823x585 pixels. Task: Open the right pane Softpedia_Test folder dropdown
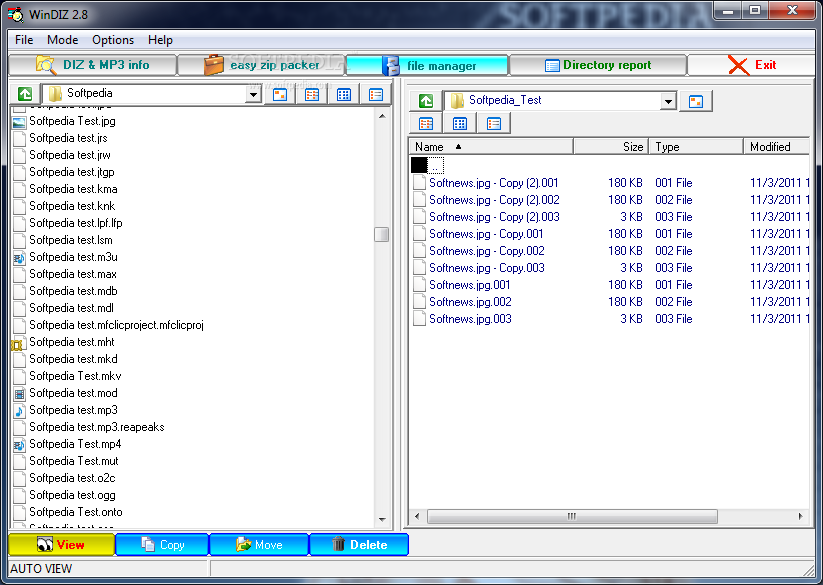click(668, 101)
